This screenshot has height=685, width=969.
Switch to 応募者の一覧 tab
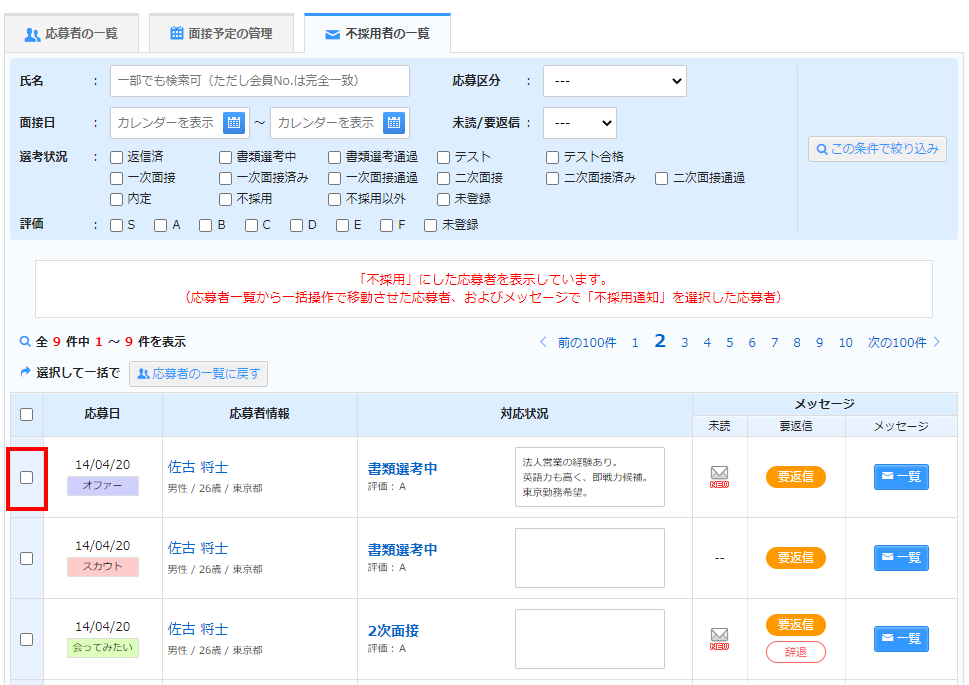tap(72, 33)
